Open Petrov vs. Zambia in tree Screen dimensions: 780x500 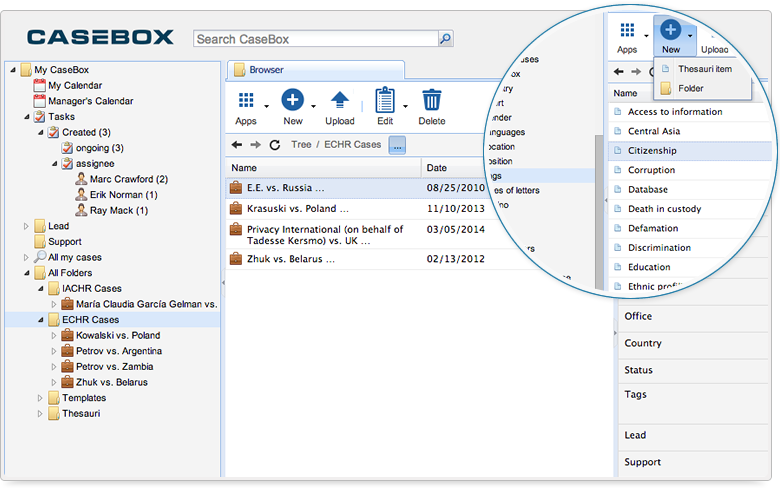pyautogui.click(x=114, y=367)
